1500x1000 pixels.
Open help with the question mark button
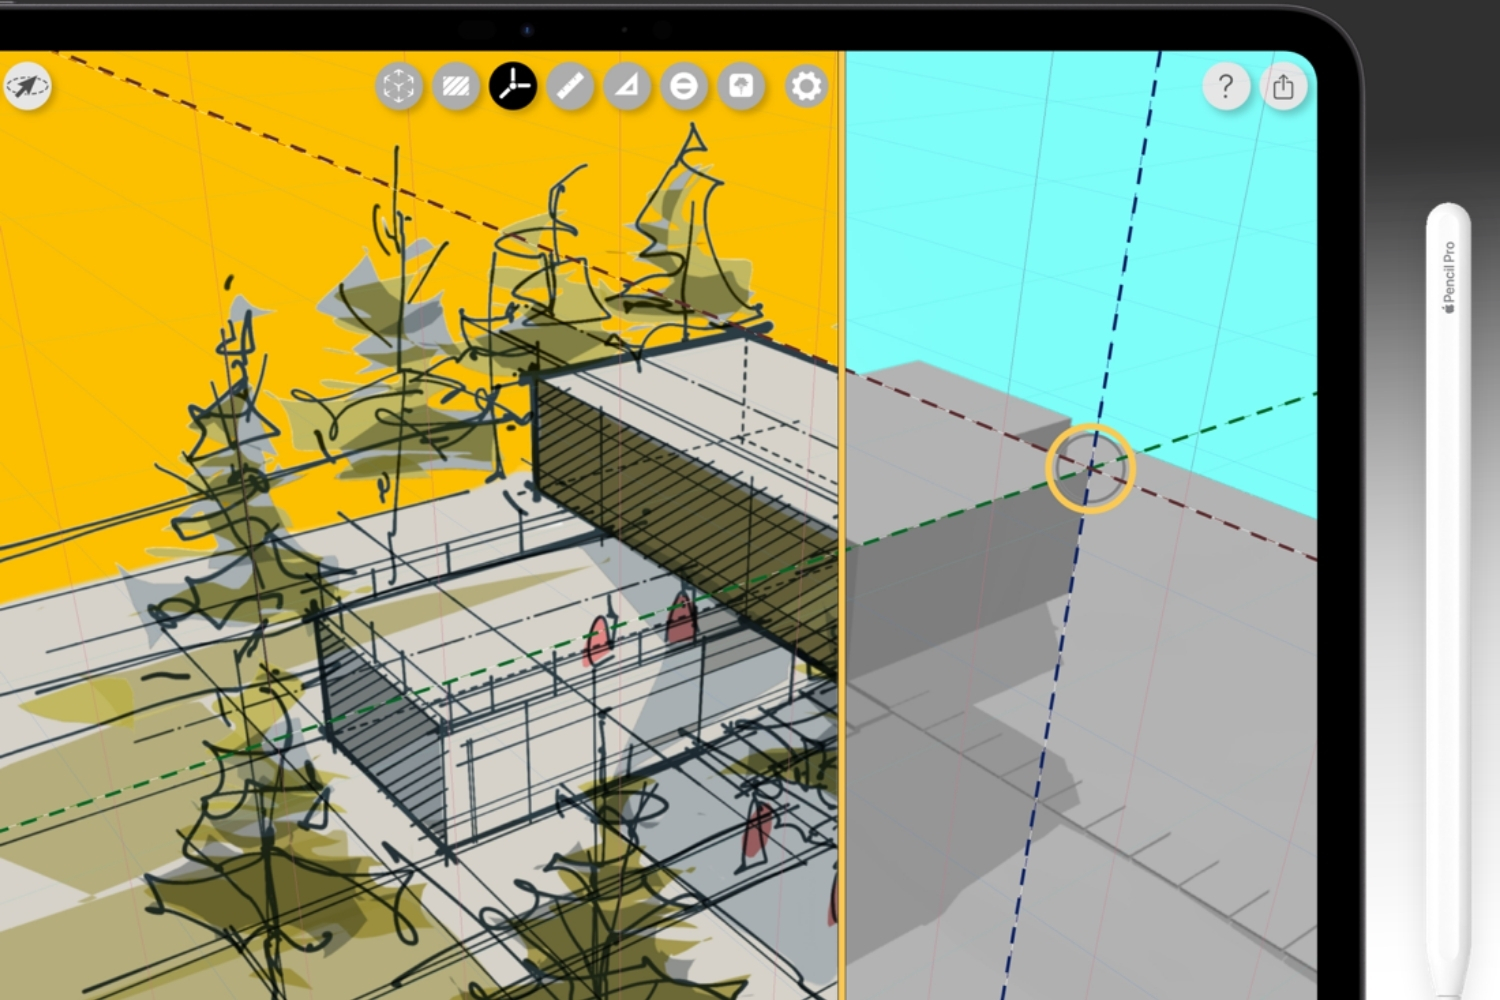1226,87
